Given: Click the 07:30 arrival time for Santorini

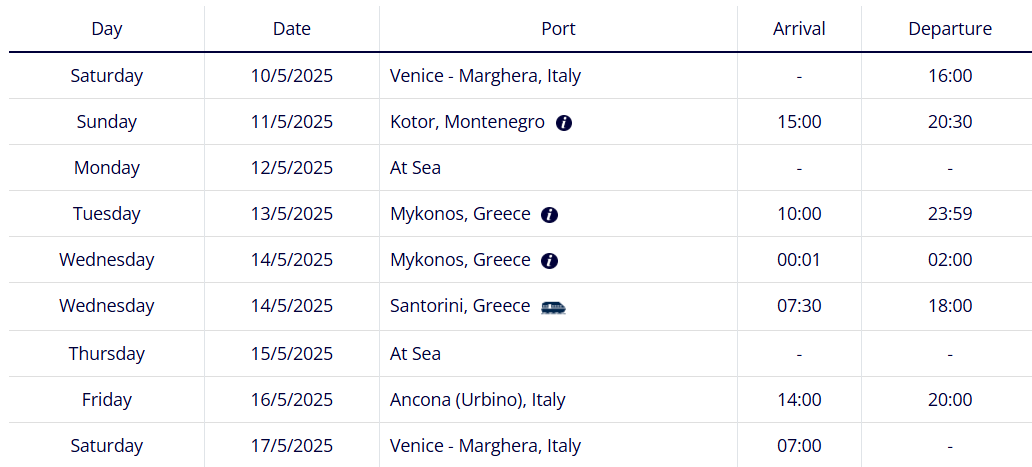Looking at the screenshot, I should click(799, 306).
